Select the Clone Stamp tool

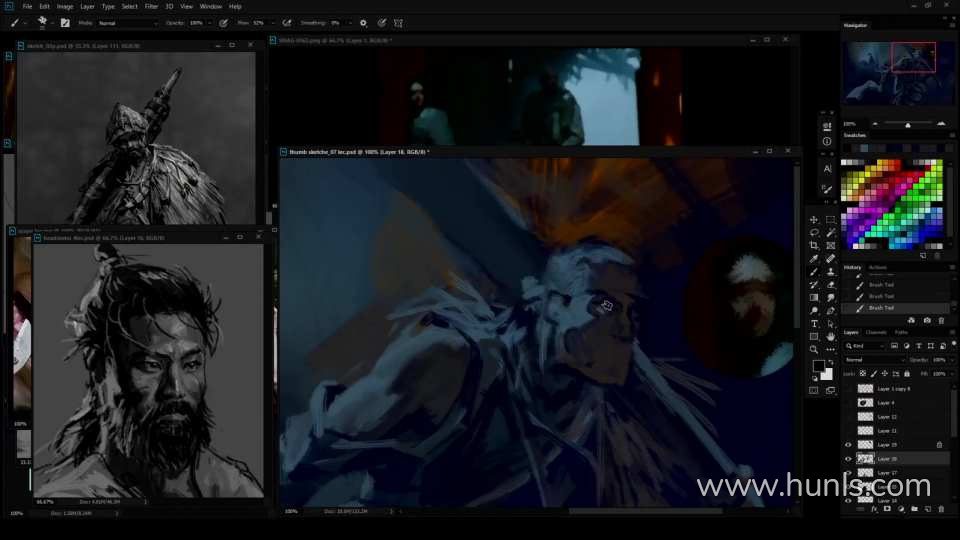coord(831,272)
